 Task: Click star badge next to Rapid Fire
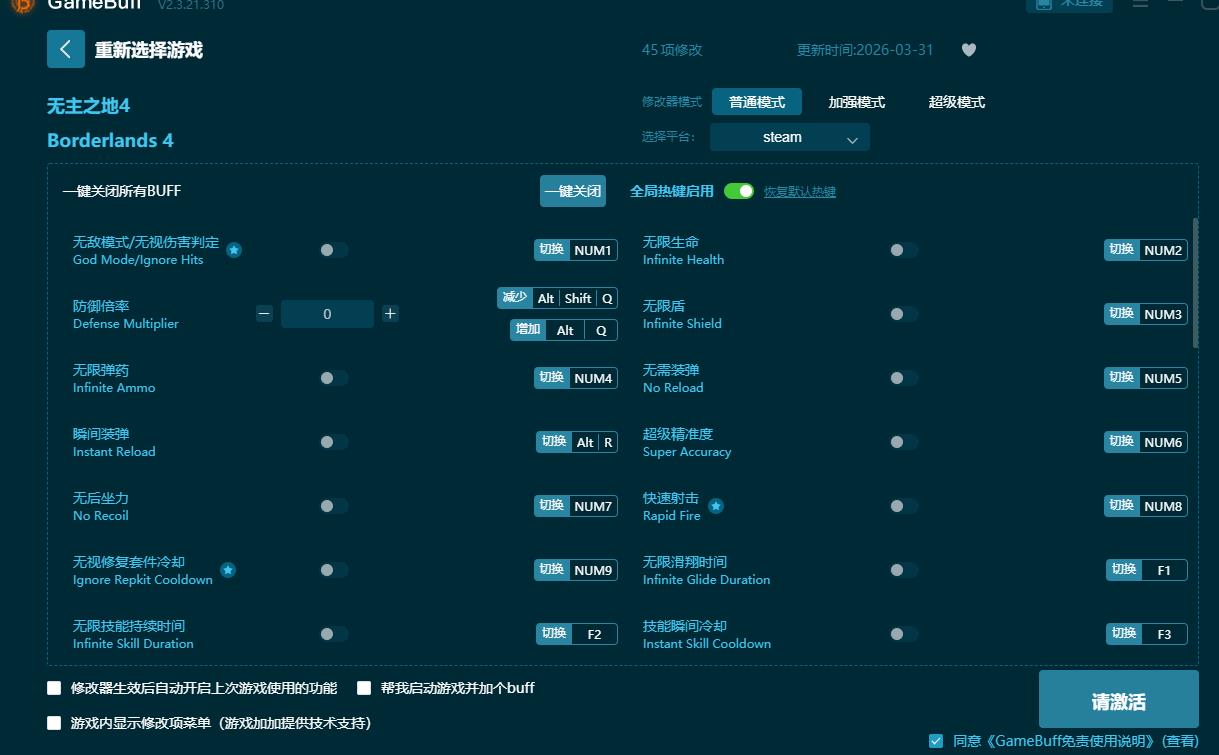tap(716, 506)
